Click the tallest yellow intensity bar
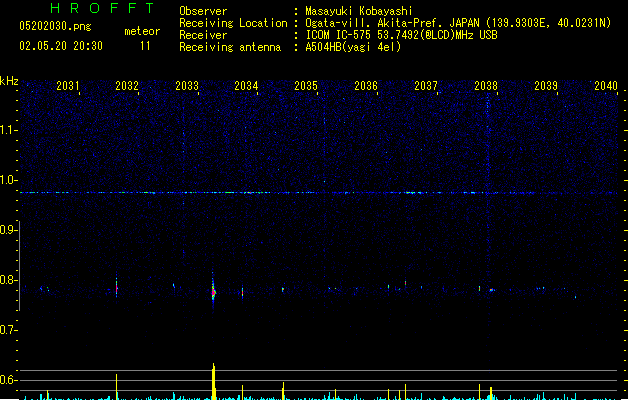Viewport: 629px width, 400px height. coord(213,382)
